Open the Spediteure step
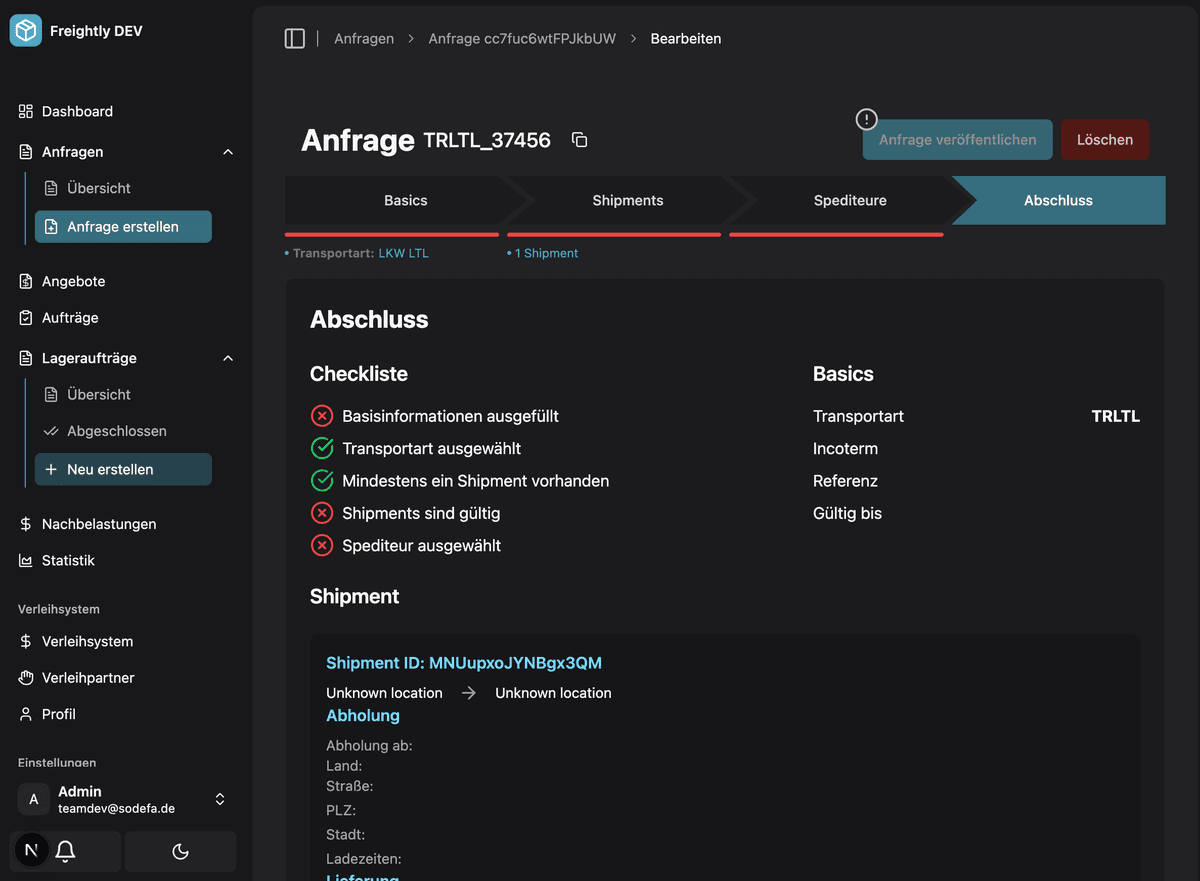 tap(849, 201)
